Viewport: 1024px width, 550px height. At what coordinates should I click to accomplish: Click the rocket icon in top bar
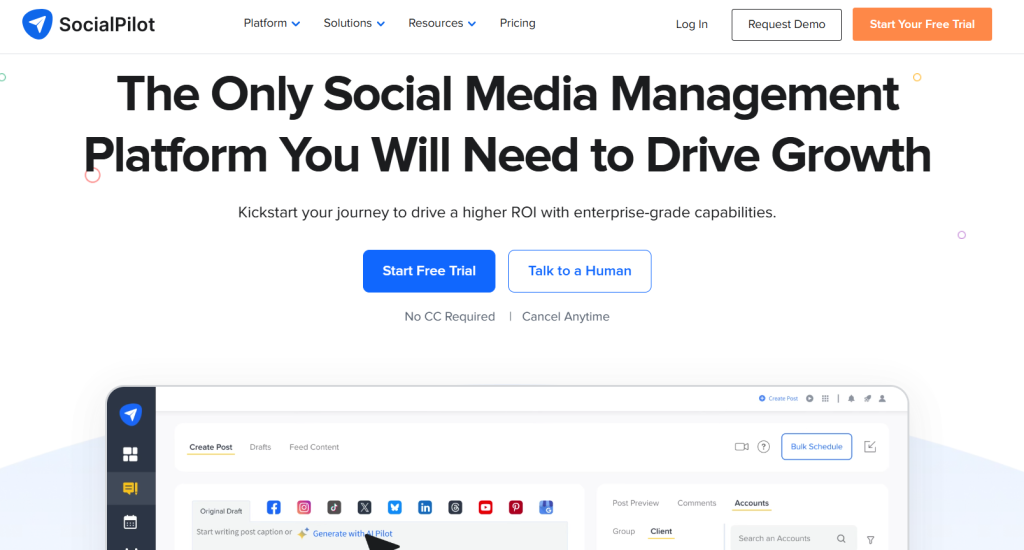(867, 398)
